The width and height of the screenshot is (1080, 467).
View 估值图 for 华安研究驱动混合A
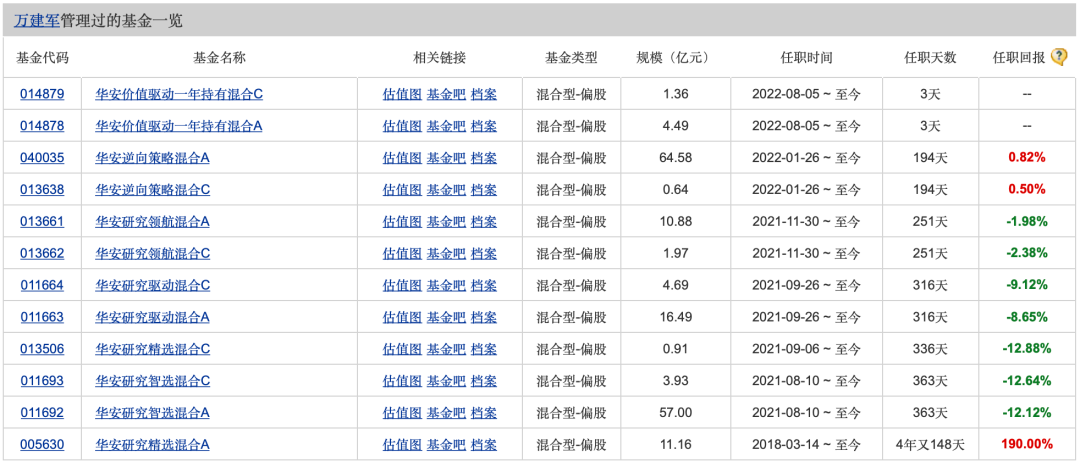coord(402,318)
